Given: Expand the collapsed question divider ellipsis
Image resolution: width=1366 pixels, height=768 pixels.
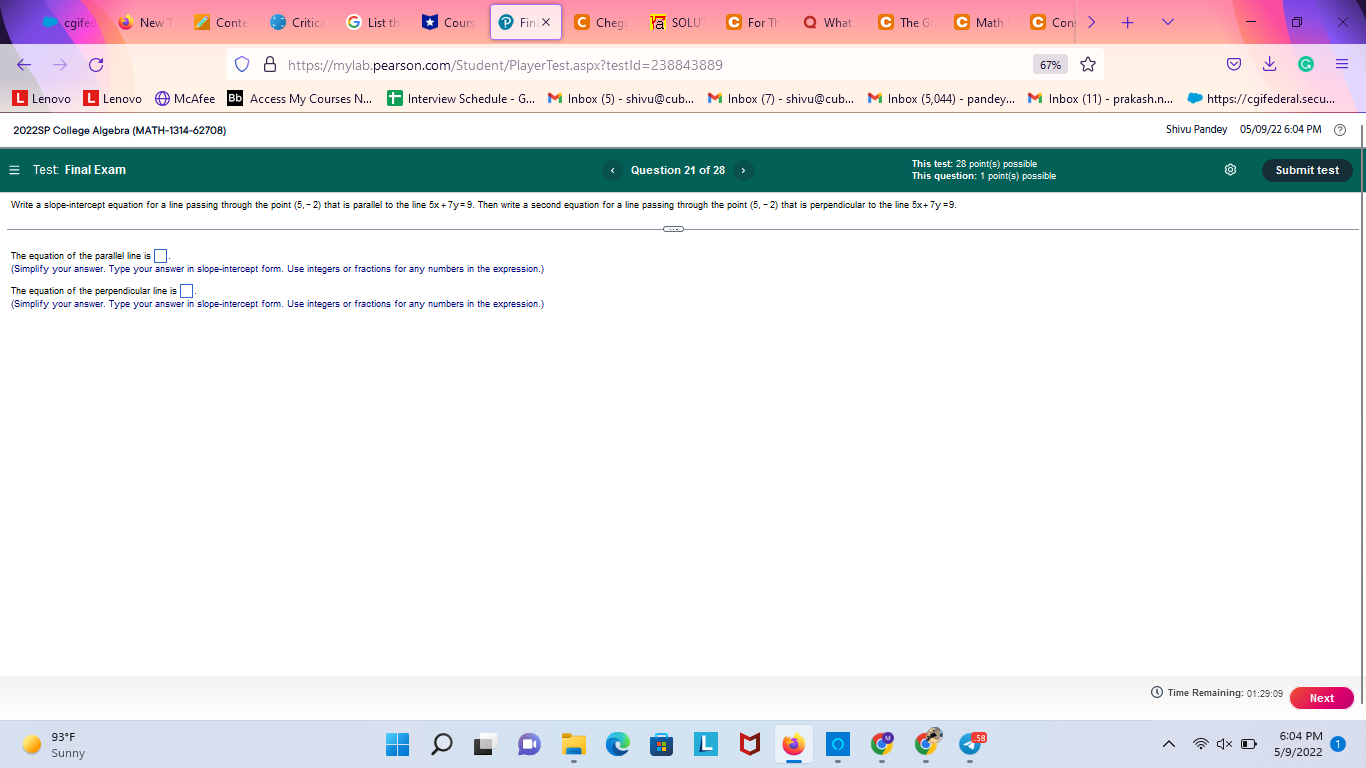Looking at the screenshot, I should pyautogui.click(x=673, y=229).
